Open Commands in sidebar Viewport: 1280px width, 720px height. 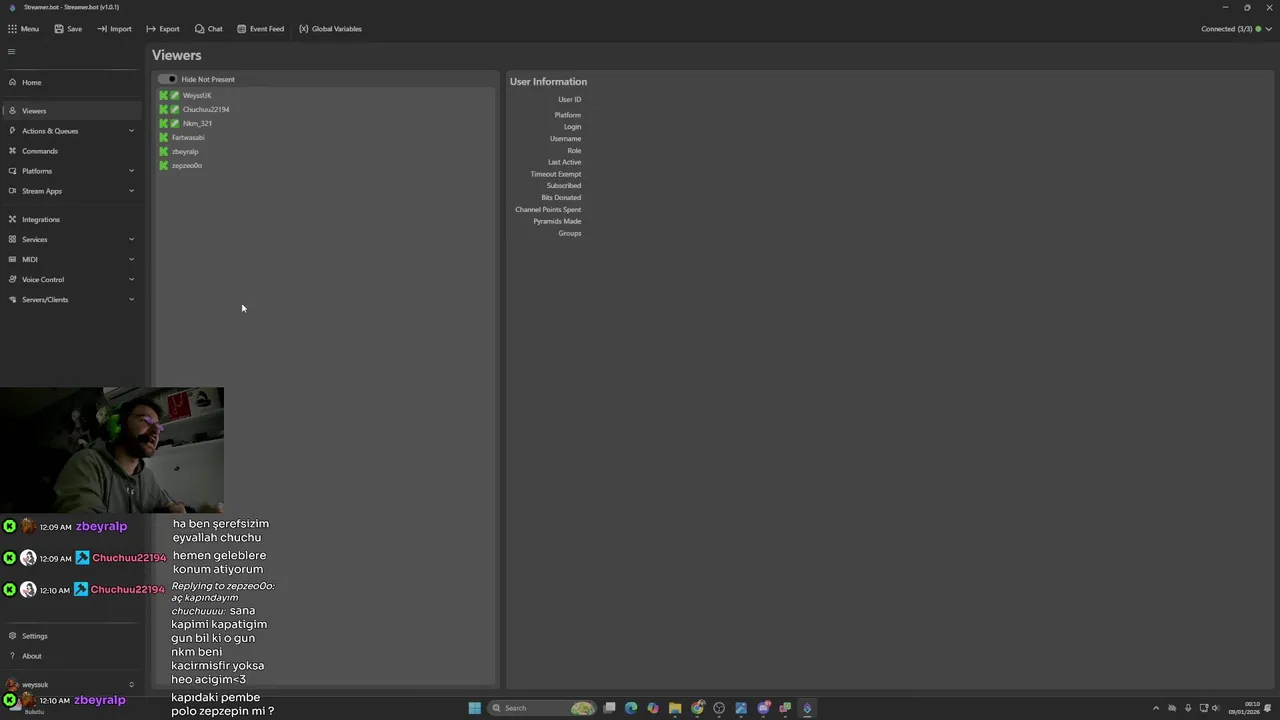[70, 151]
